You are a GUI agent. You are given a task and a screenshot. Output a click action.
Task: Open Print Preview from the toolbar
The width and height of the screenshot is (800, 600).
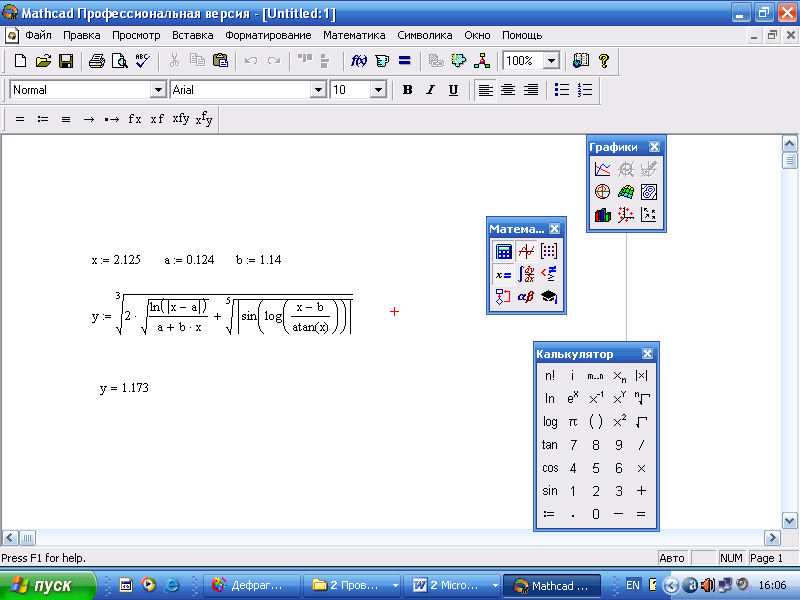pyautogui.click(x=119, y=61)
